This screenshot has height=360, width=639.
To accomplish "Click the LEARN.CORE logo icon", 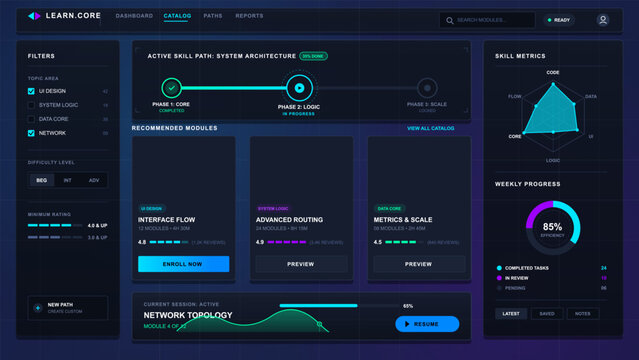I will (x=34, y=16).
